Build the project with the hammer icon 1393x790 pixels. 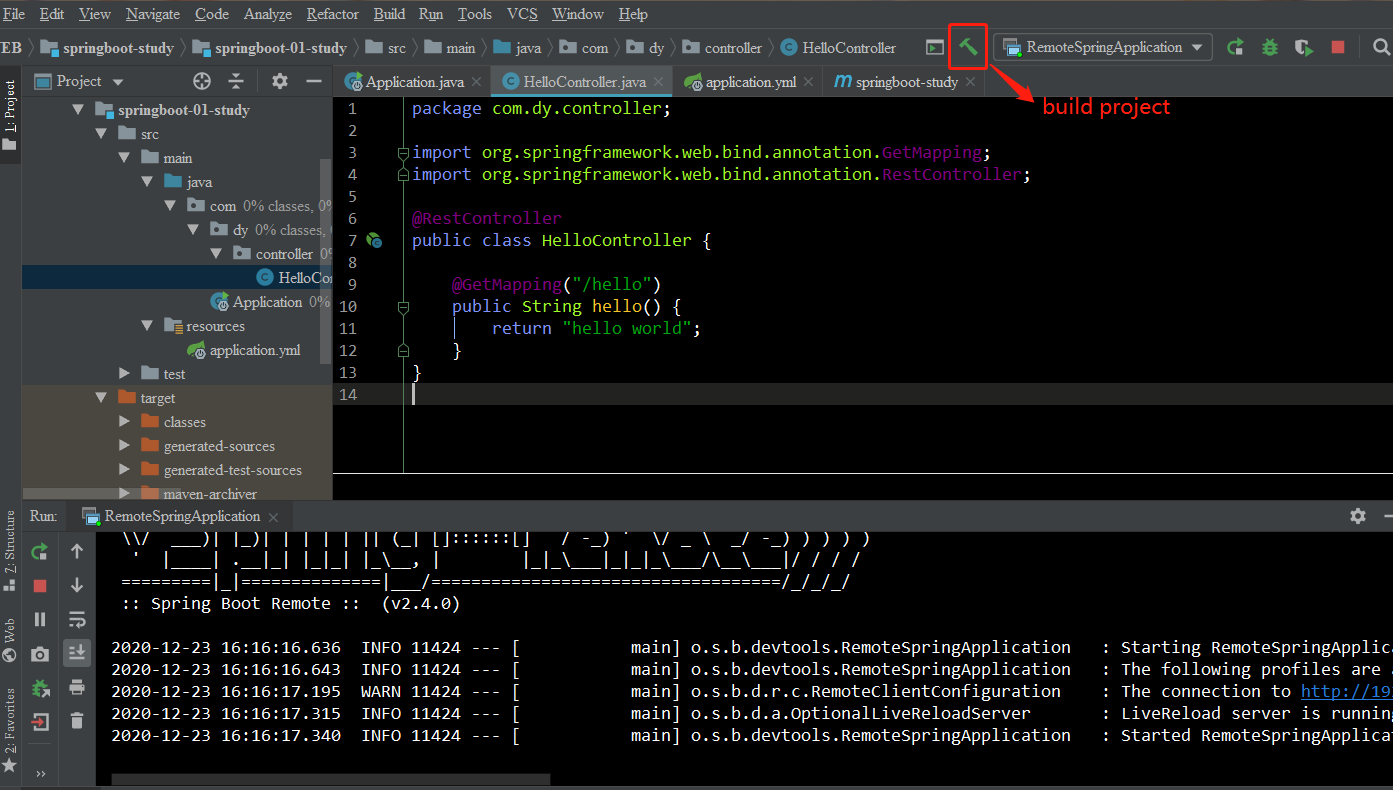(968, 47)
